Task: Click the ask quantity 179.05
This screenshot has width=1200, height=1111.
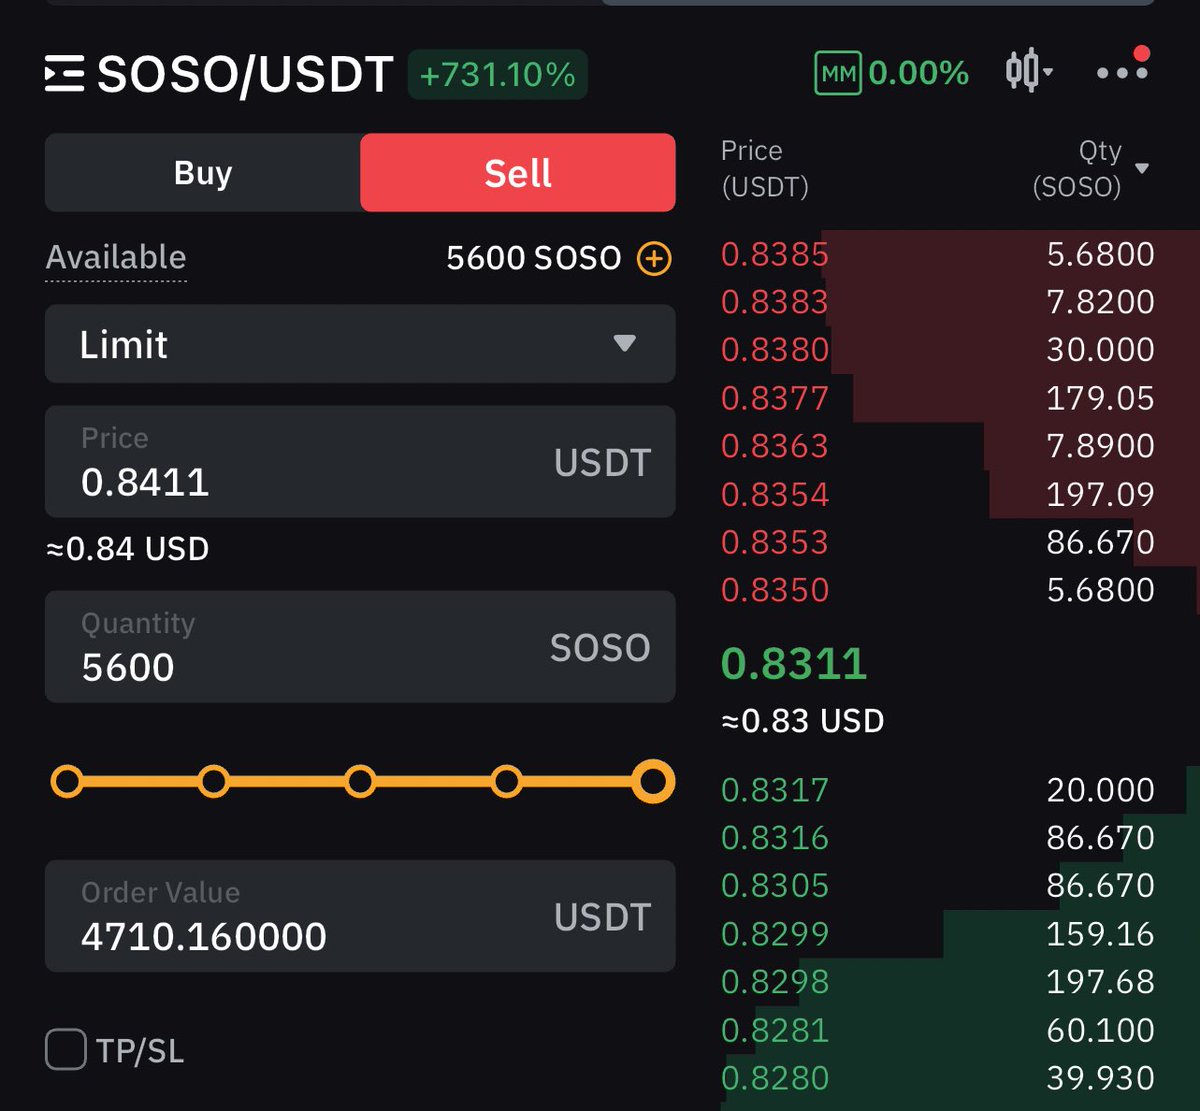Action: (1101, 398)
